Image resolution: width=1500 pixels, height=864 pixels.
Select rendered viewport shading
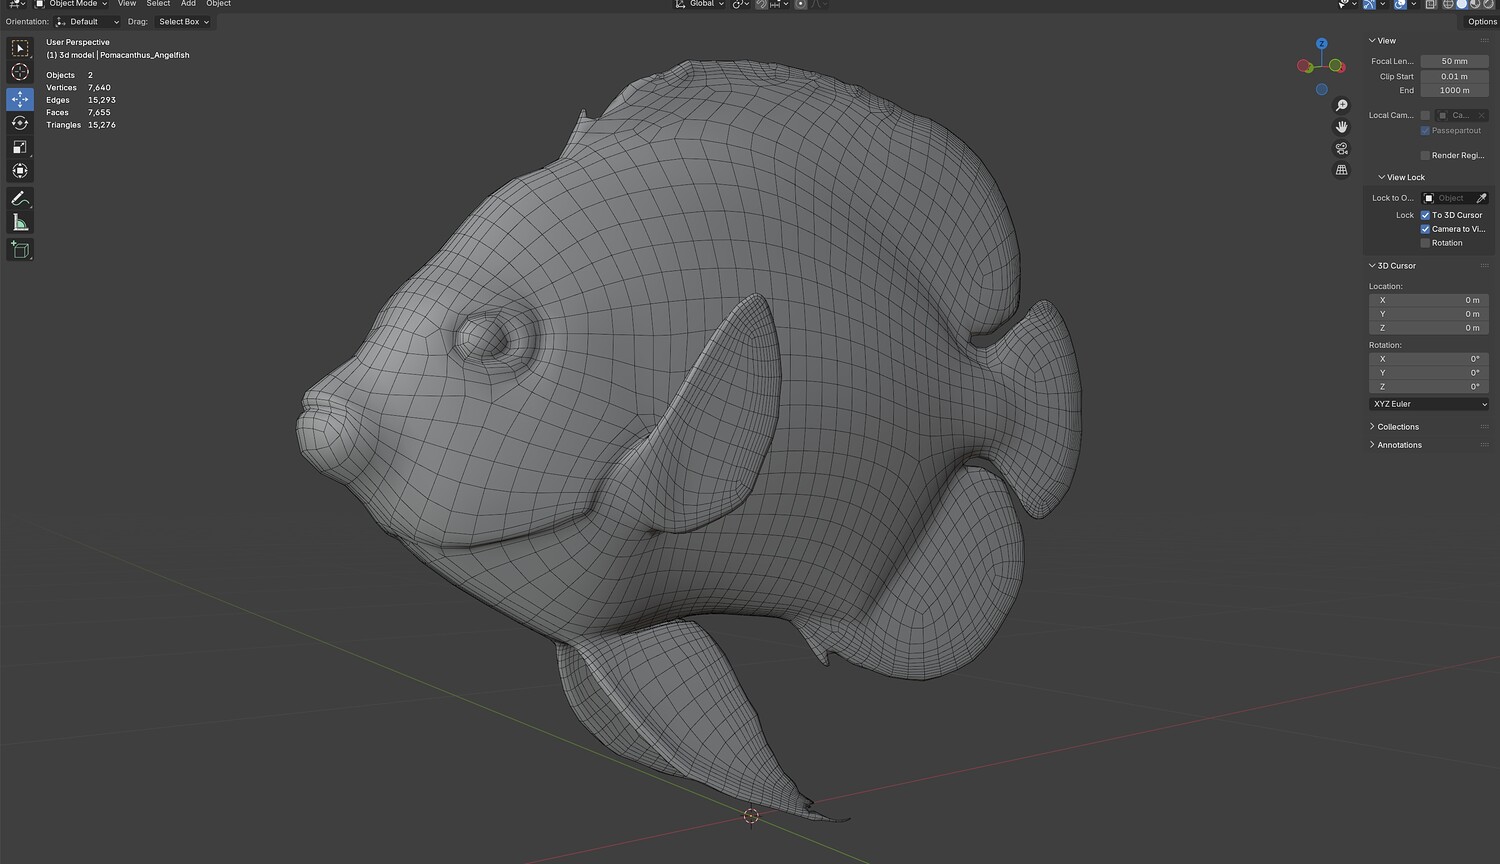1487,4
